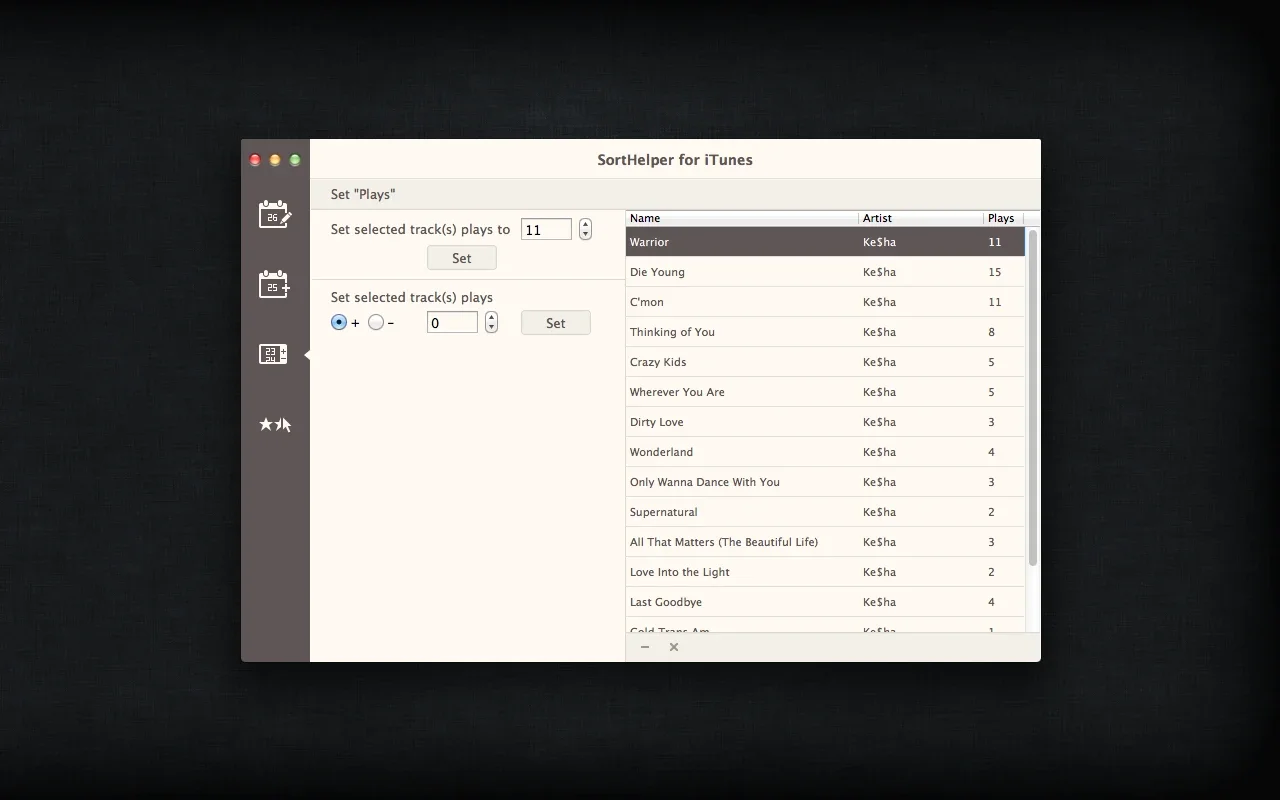The width and height of the screenshot is (1280, 800).
Task: Select the play count calculator sidebar icon
Action: [273, 354]
